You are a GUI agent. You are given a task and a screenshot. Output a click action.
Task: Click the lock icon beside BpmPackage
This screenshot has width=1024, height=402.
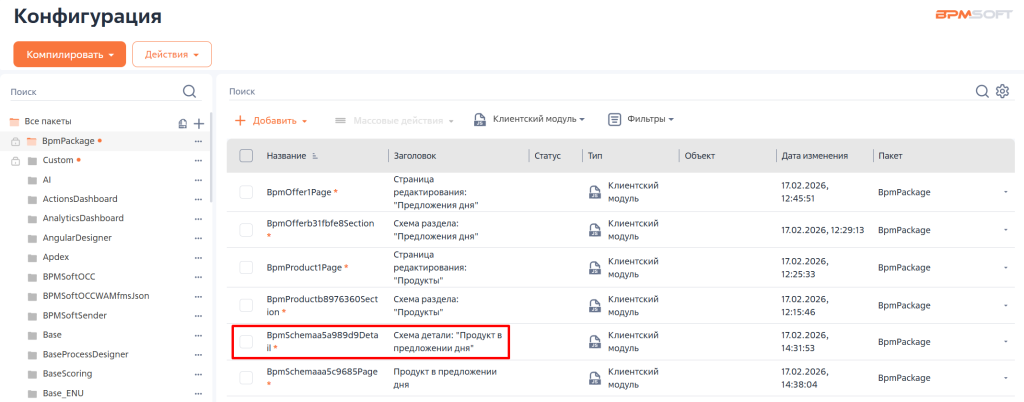15,141
